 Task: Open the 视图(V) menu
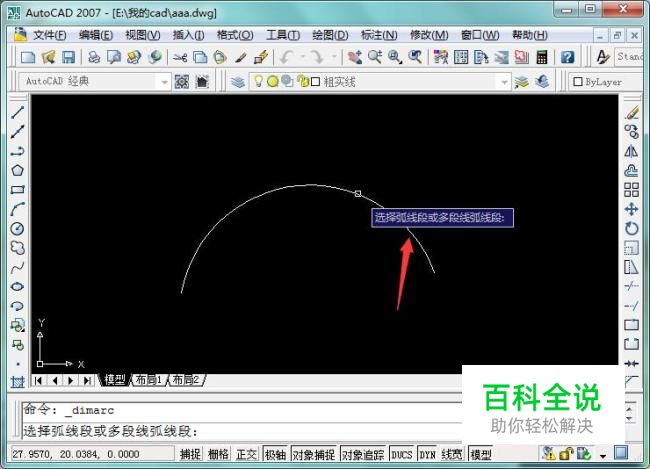click(x=143, y=35)
